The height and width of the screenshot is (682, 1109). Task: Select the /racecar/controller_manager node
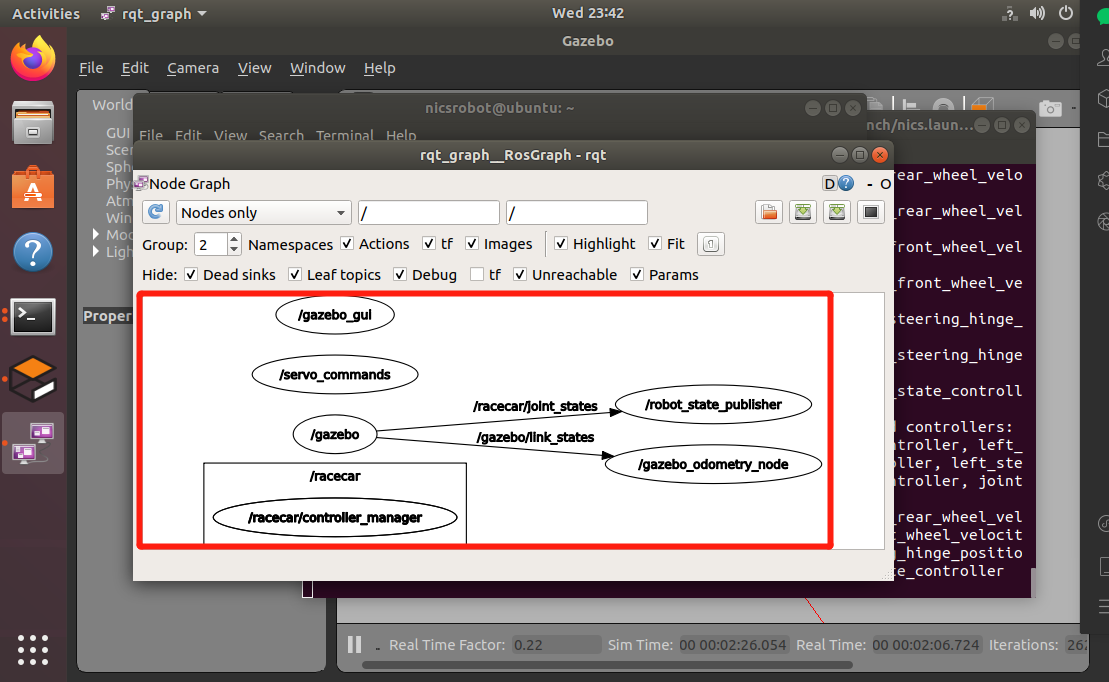[335, 517]
